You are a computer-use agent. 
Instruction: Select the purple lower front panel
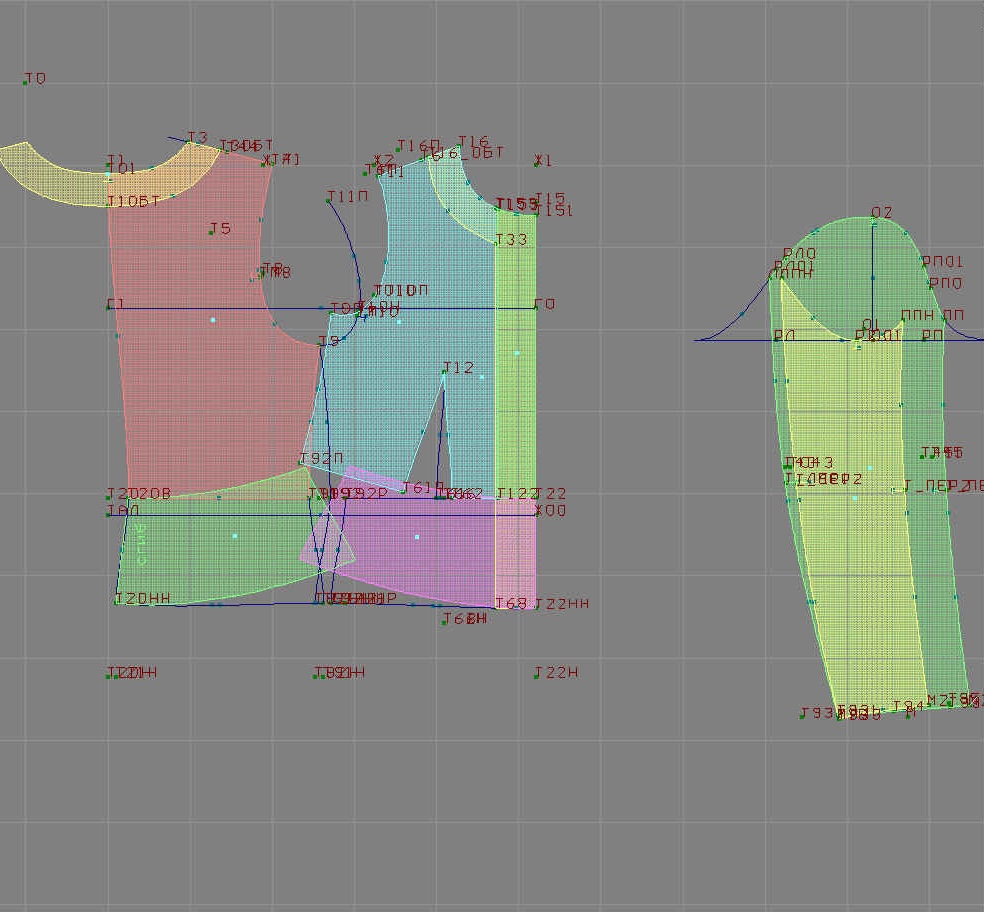(x=420, y=550)
